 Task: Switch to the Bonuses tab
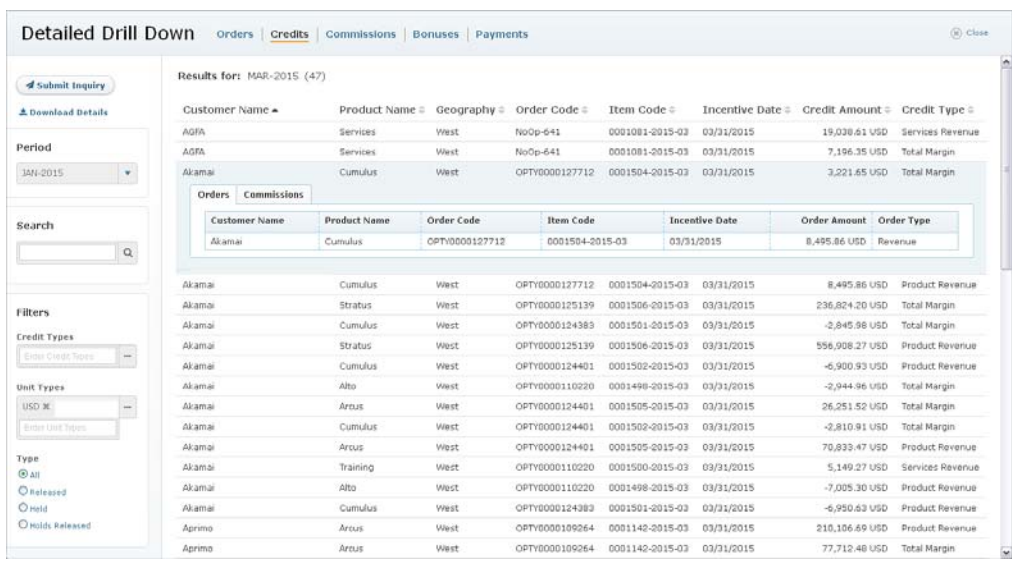436,34
